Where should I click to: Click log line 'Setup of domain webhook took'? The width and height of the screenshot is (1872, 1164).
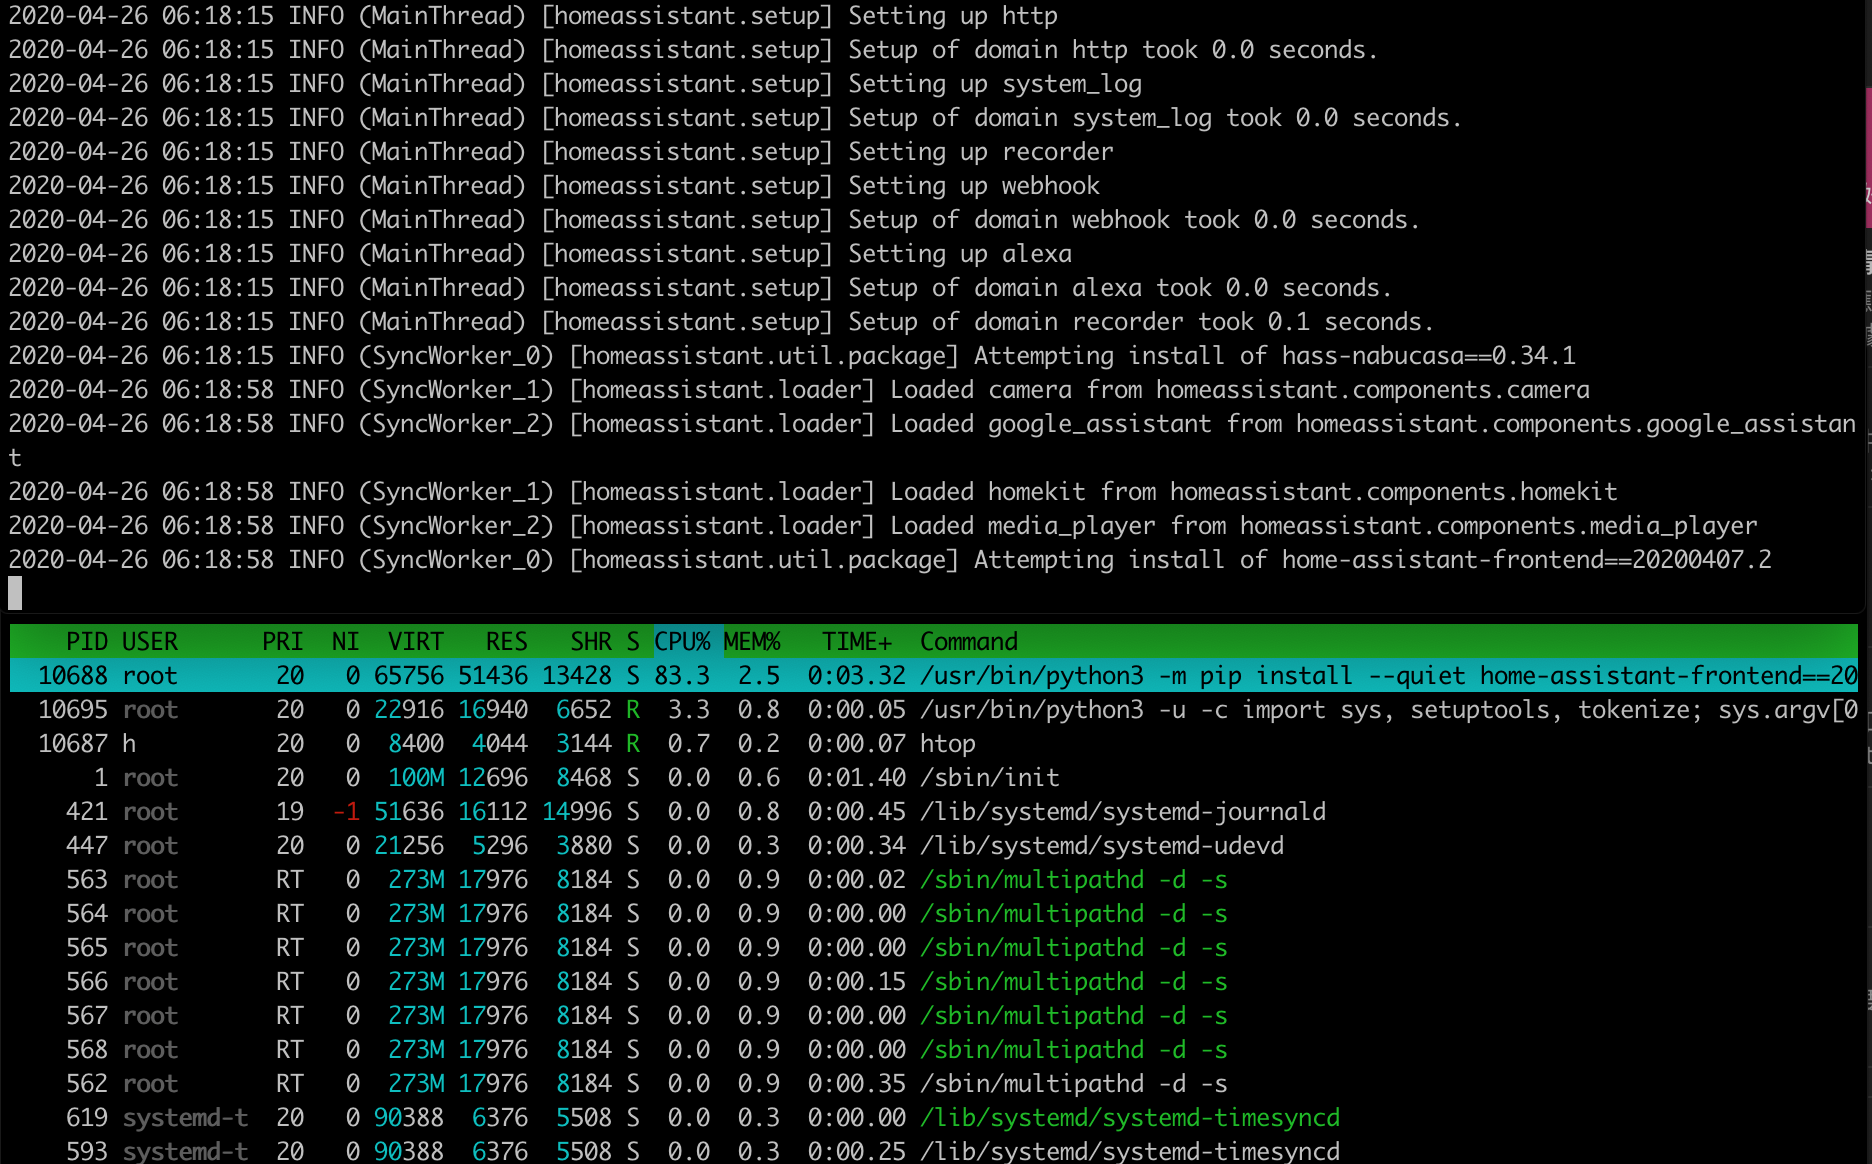[714, 220]
